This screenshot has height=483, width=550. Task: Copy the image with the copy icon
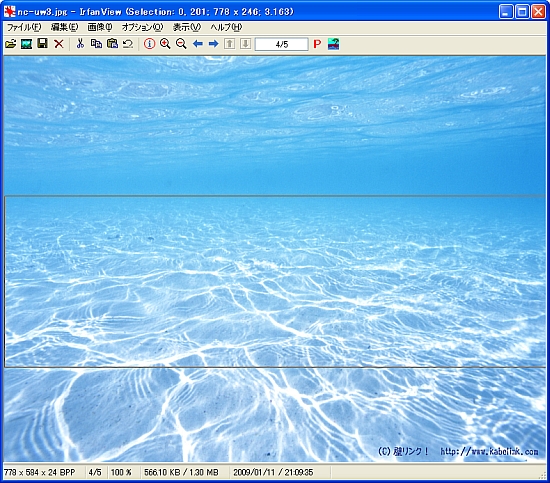pyautogui.click(x=96, y=44)
